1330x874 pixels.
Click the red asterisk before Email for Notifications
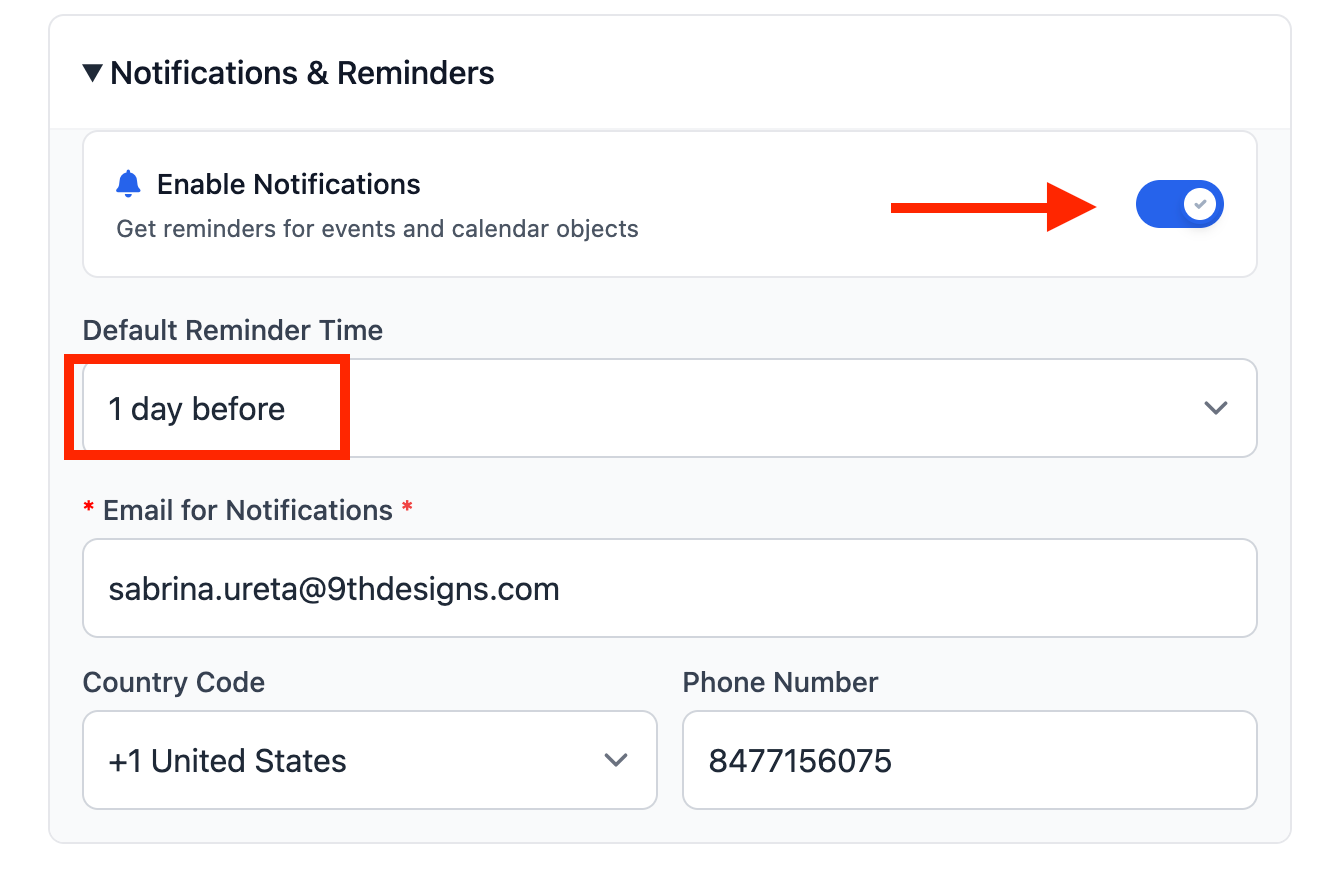click(x=89, y=510)
